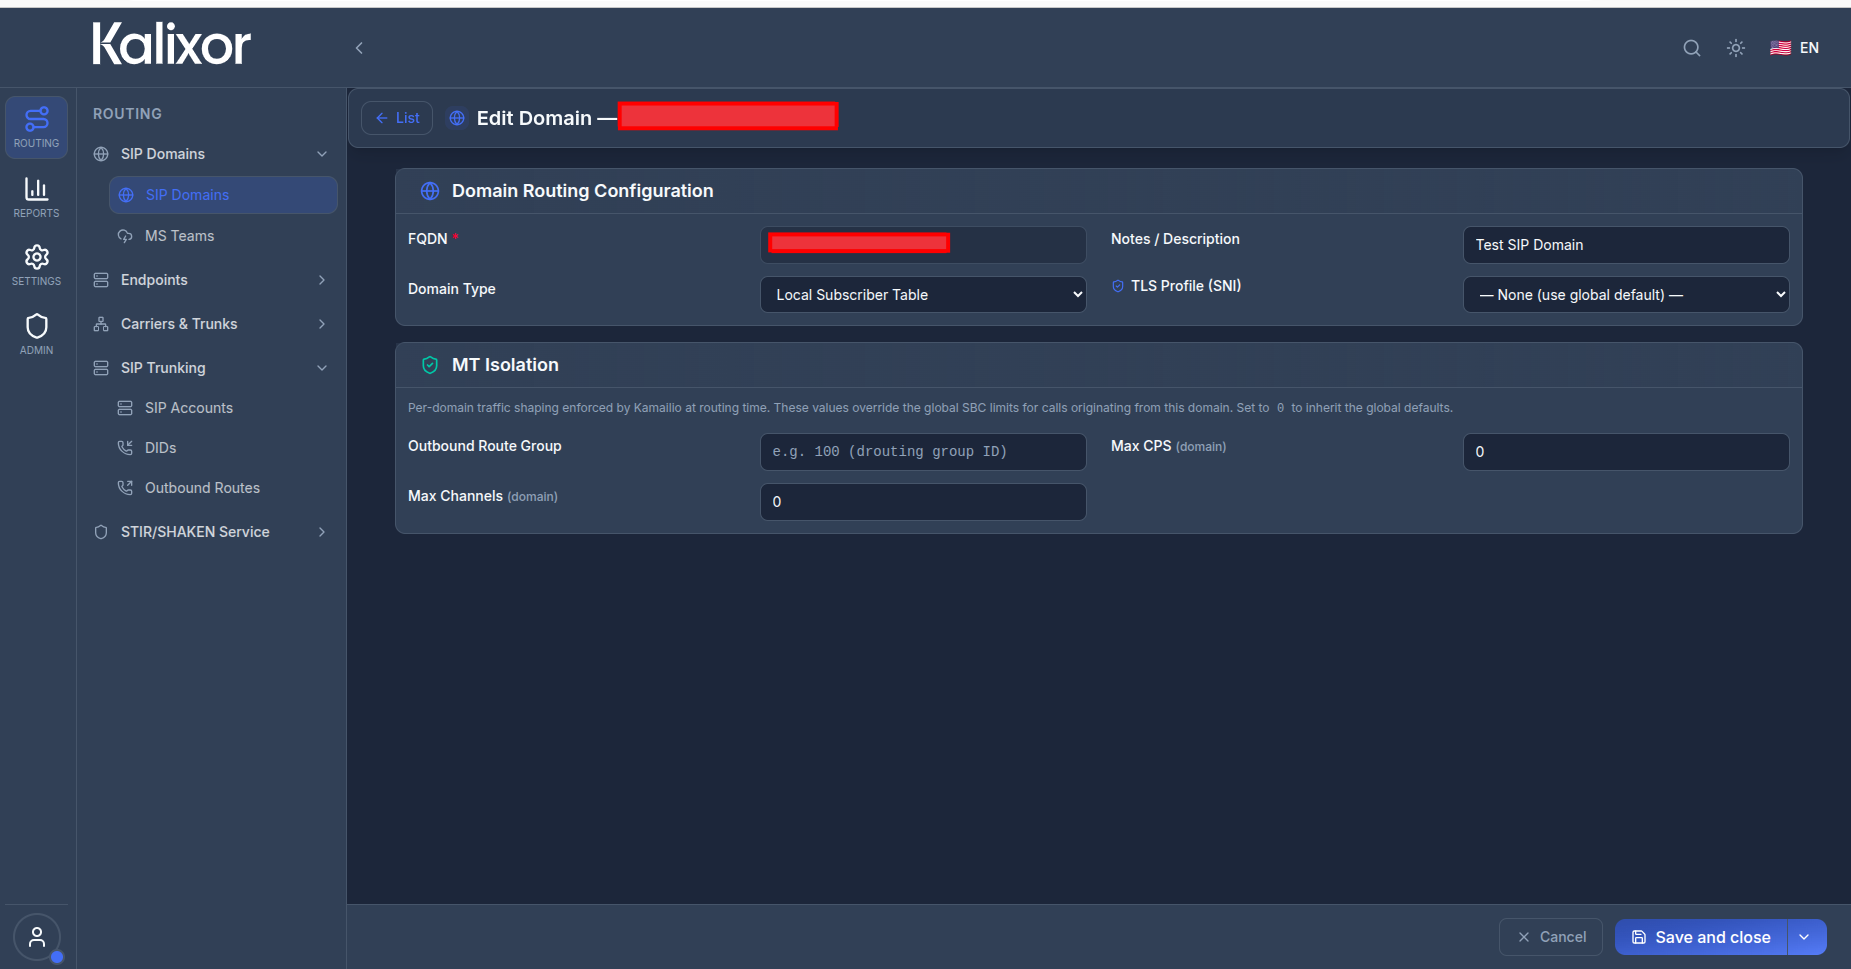Open the search magnifier
The height and width of the screenshot is (969, 1851).
click(x=1692, y=48)
